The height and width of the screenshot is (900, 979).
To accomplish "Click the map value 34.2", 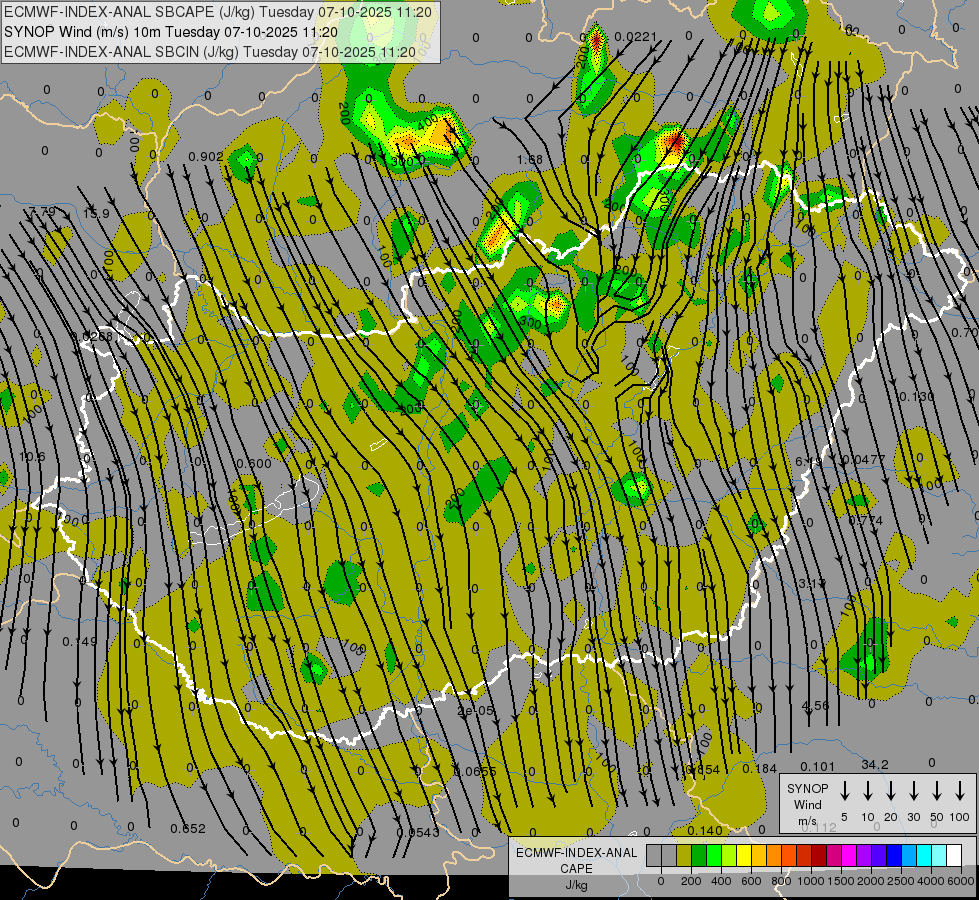I will point(875,764).
